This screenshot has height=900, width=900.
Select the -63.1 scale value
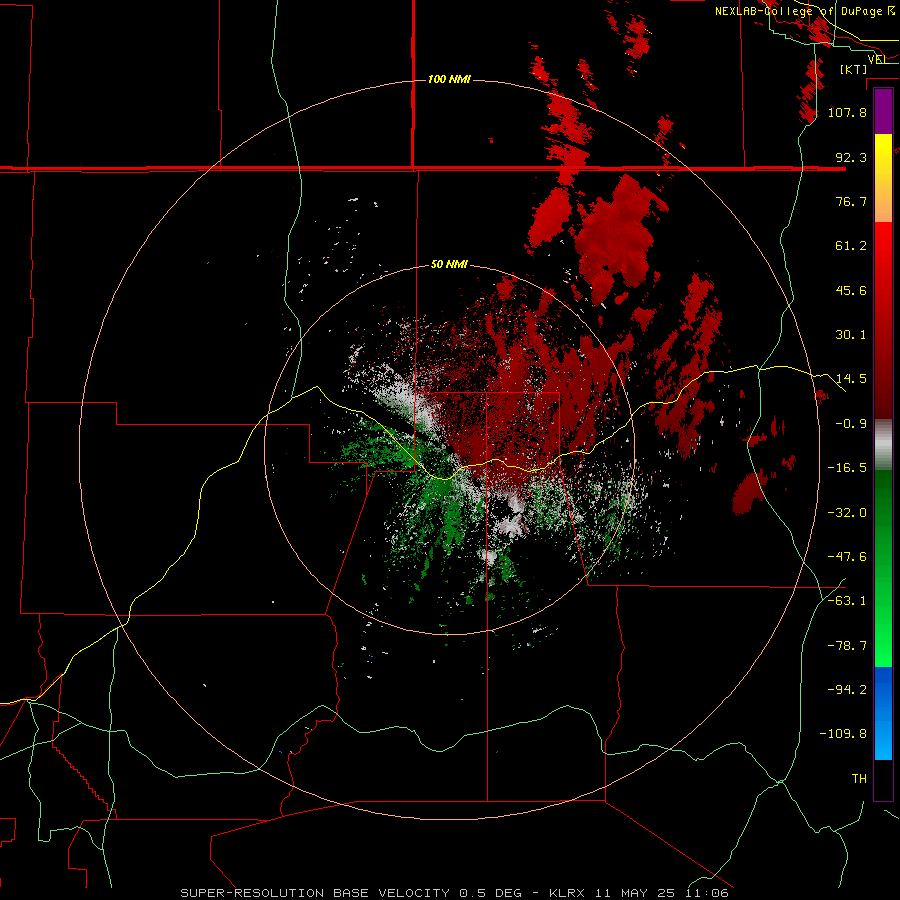pos(847,601)
